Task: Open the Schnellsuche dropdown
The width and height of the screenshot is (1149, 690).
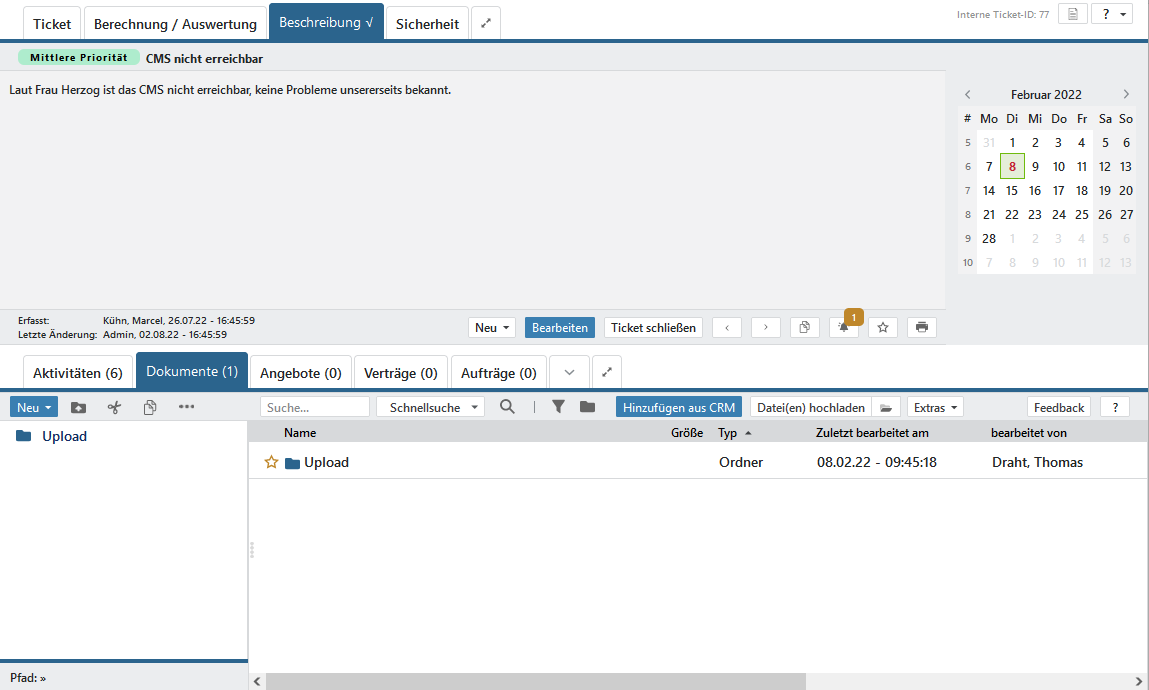Action: 430,407
